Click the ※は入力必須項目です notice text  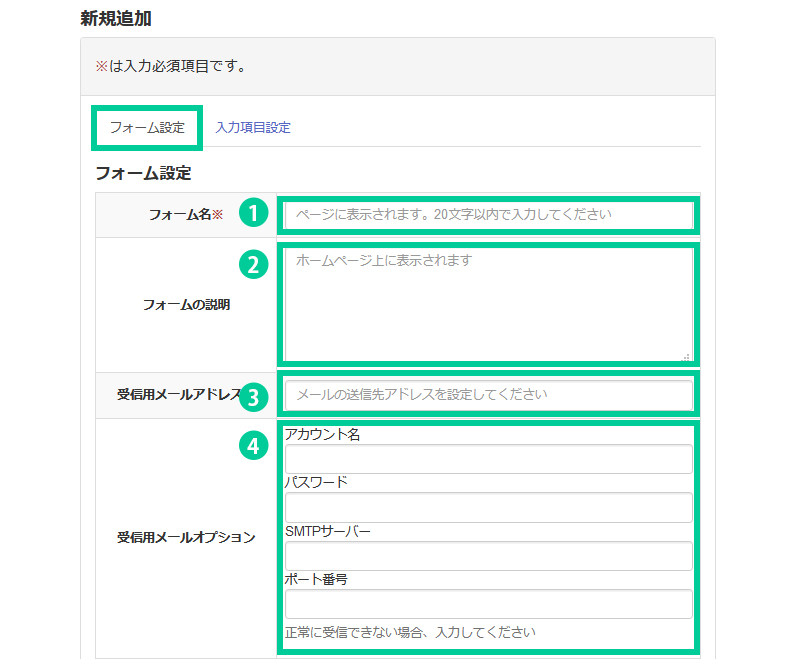click(x=170, y=67)
